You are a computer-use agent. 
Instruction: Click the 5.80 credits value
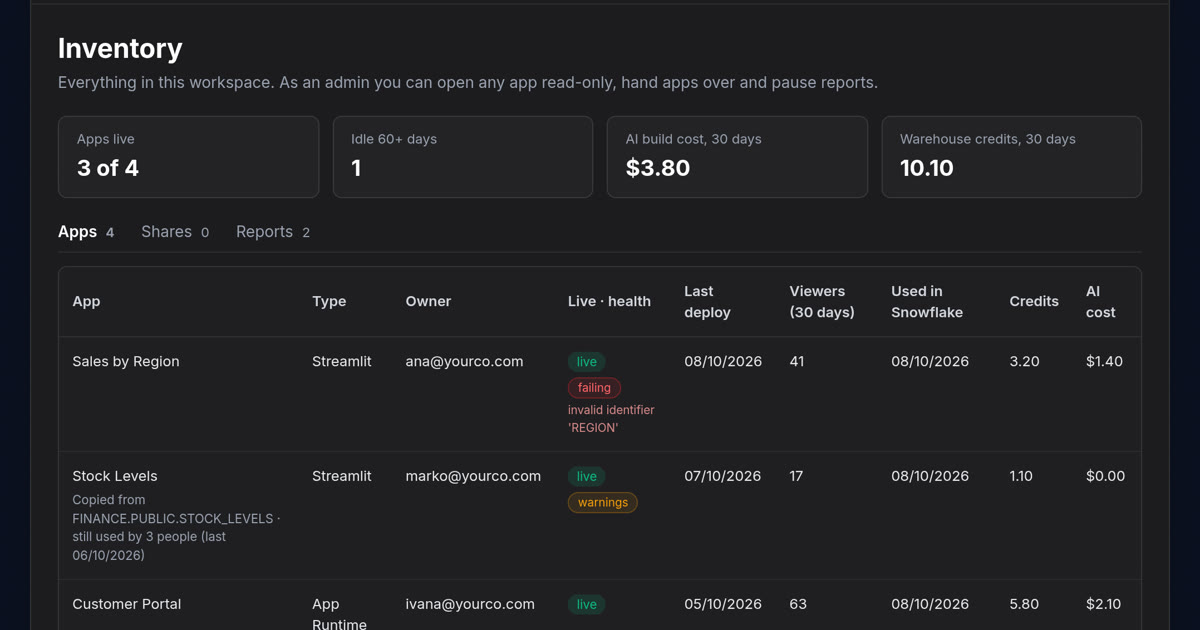(1024, 605)
